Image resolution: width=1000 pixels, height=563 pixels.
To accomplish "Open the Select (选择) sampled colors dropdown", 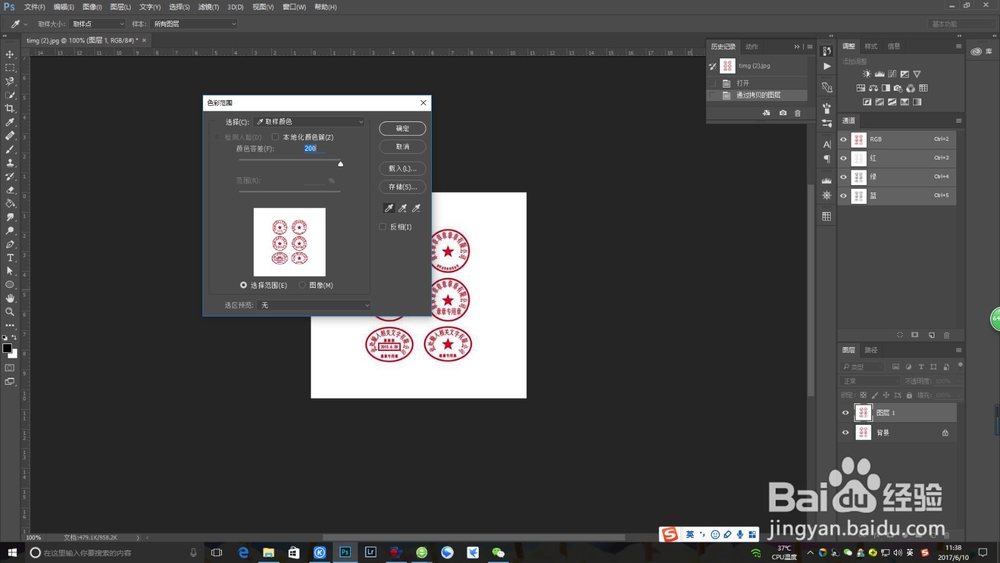I will 309,122.
